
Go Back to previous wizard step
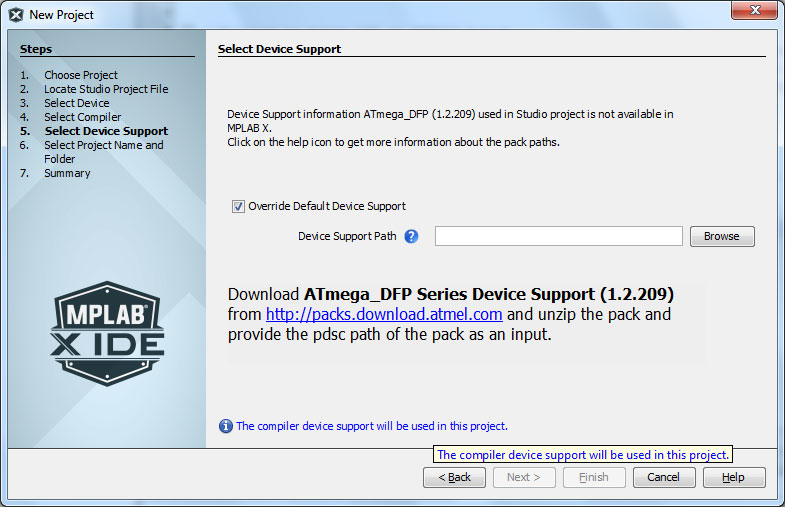click(454, 477)
